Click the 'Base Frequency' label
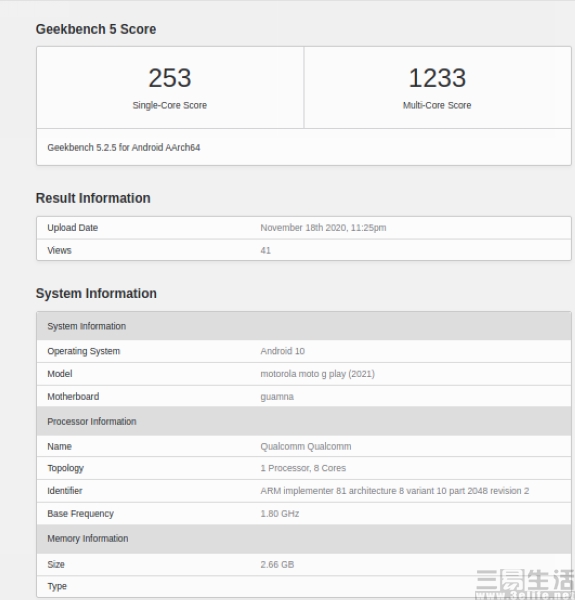Viewport: 575px width, 600px height. coord(80,514)
